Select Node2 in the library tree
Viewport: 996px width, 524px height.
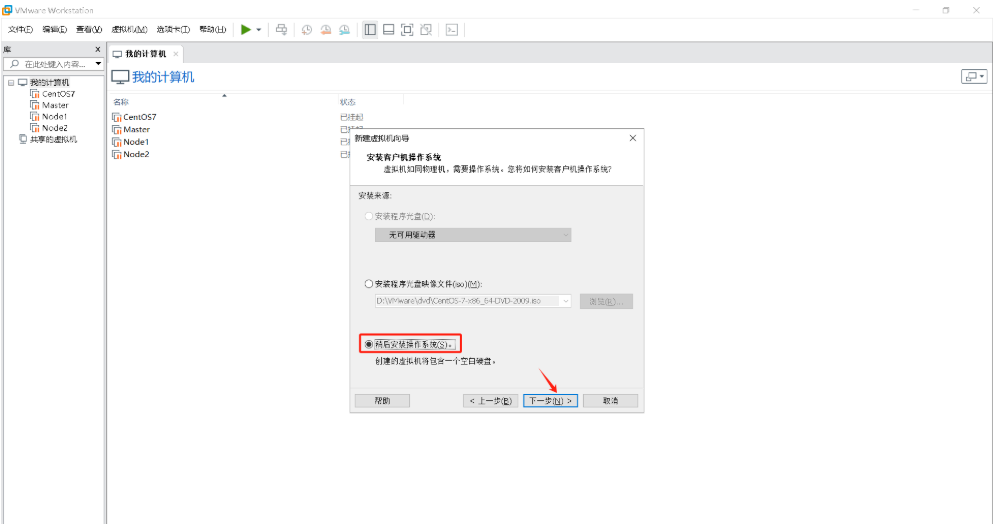[55, 128]
